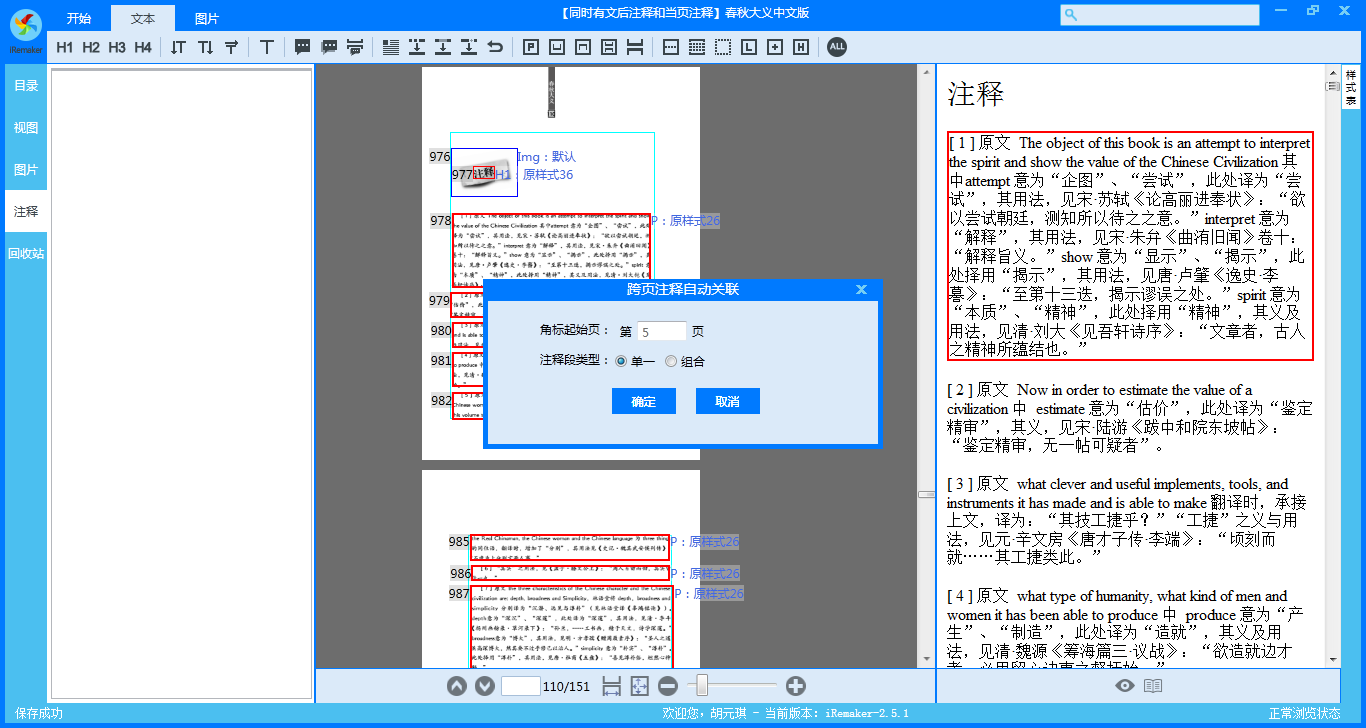Click the 角标起始页 number field
Viewport: 1366px width, 728px height.
661,331
